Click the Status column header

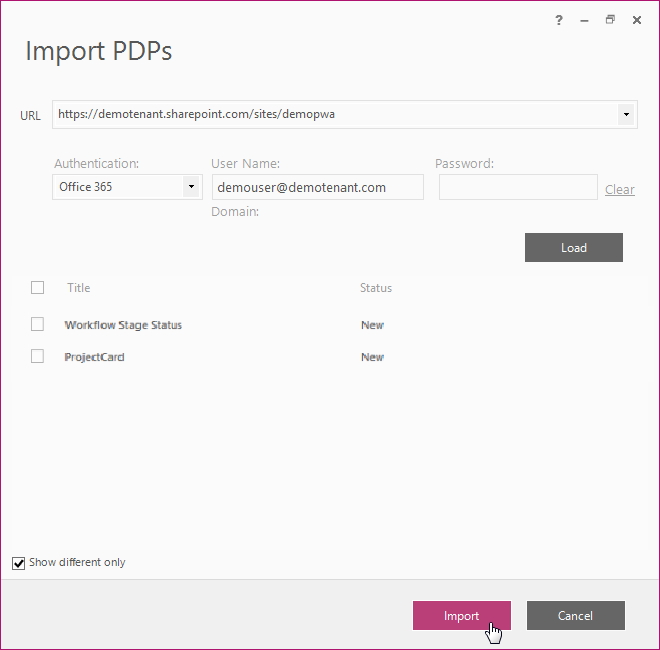pos(376,288)
